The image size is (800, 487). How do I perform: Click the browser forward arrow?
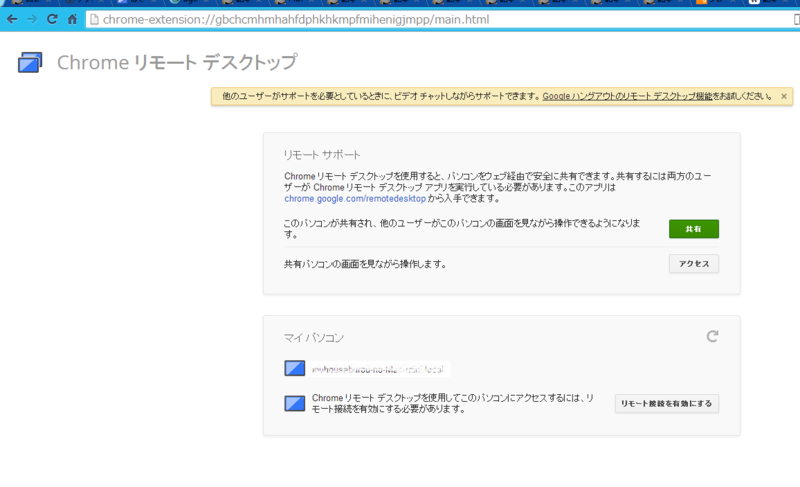pyautogui.click(x=32, y=19)
